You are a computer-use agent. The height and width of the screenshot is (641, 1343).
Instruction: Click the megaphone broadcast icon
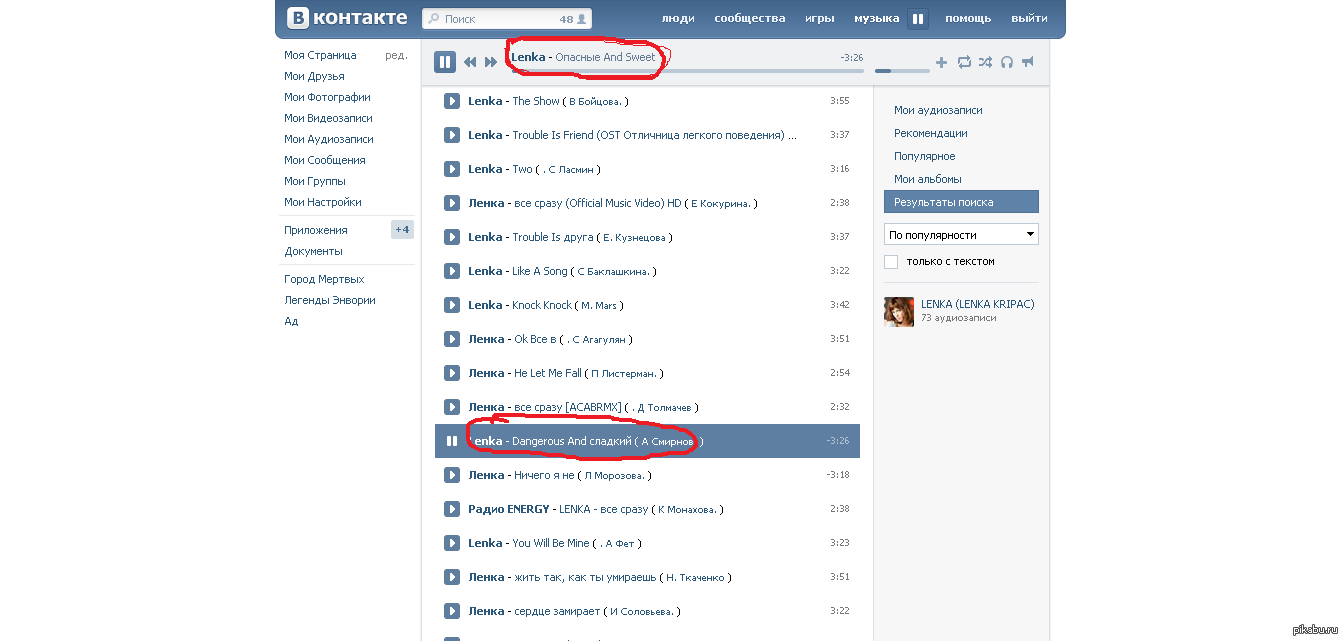[1028, 62]
